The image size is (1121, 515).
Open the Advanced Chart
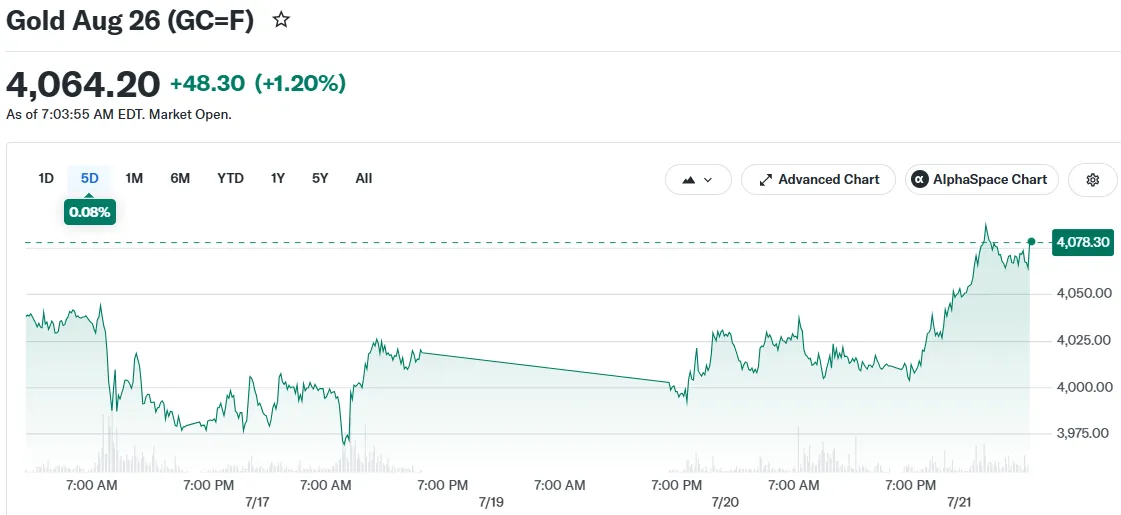coord(819,180)
